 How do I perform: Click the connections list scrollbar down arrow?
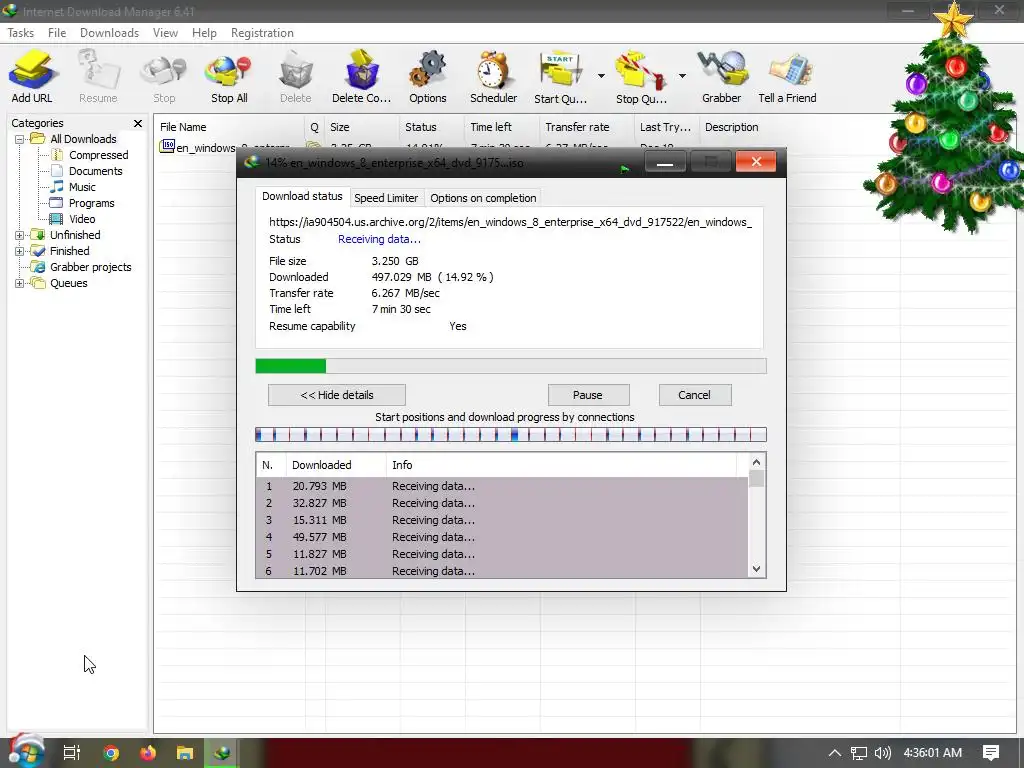[x=756, y=569]
